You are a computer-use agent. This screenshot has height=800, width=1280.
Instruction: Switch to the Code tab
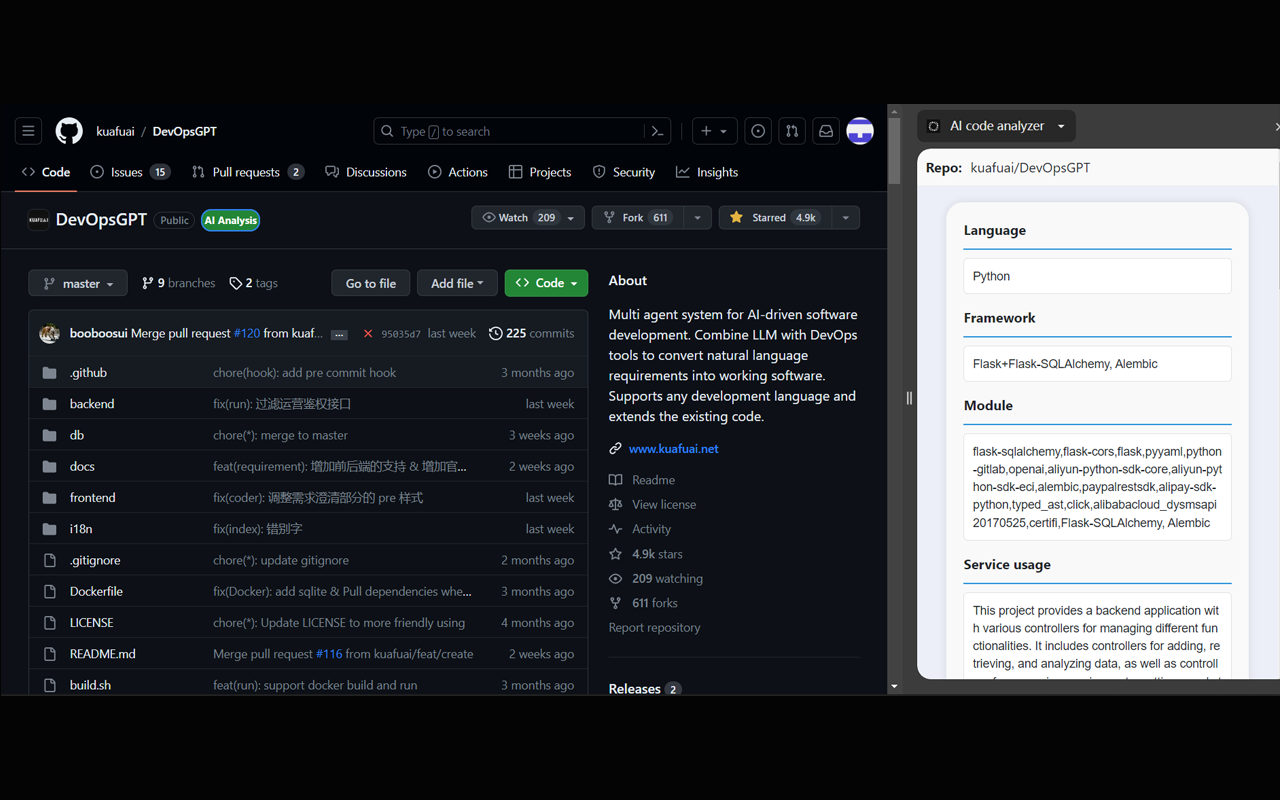[x=46, y=172]
